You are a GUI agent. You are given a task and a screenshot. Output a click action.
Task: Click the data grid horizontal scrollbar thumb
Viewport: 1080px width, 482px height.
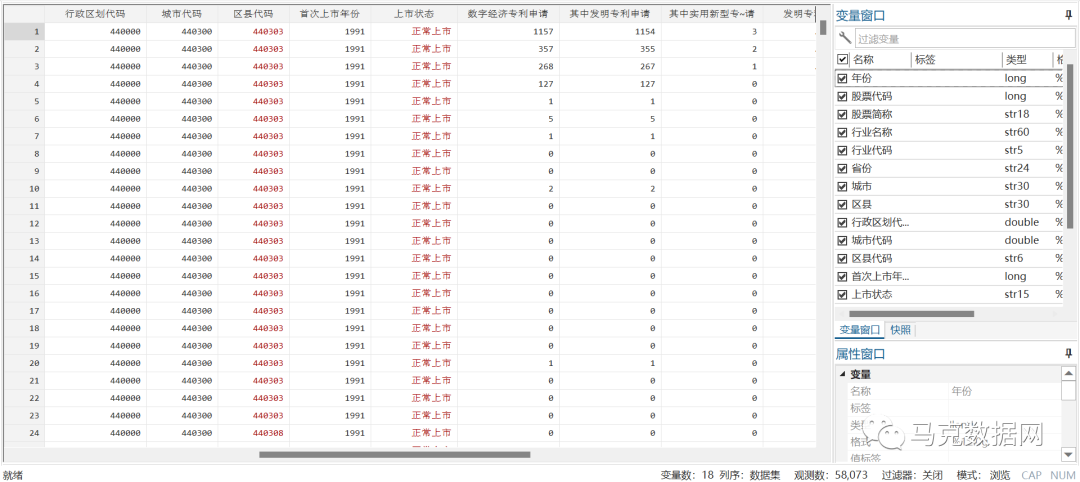click(395, 454)
